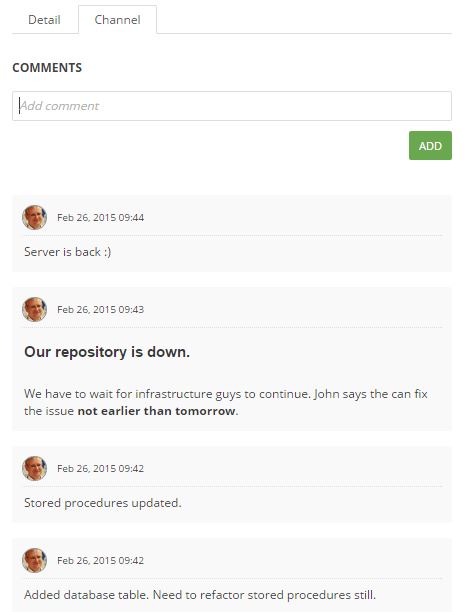This screenshot has height=612, width=470.
Task: Click the Feb 26, 2015 09:44 timestamp
Action: pos(100,217)
